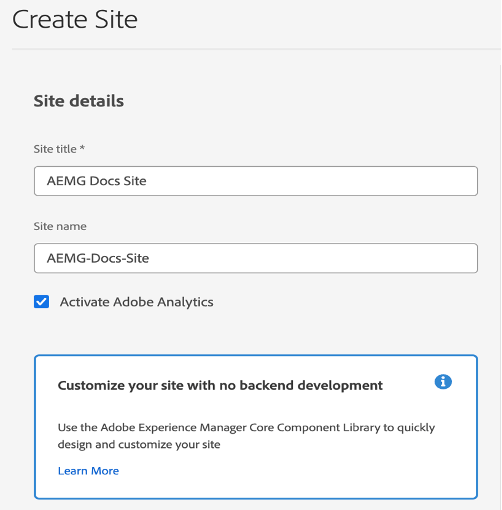
Task: Open the Learn More link
Action: (88, 471)
